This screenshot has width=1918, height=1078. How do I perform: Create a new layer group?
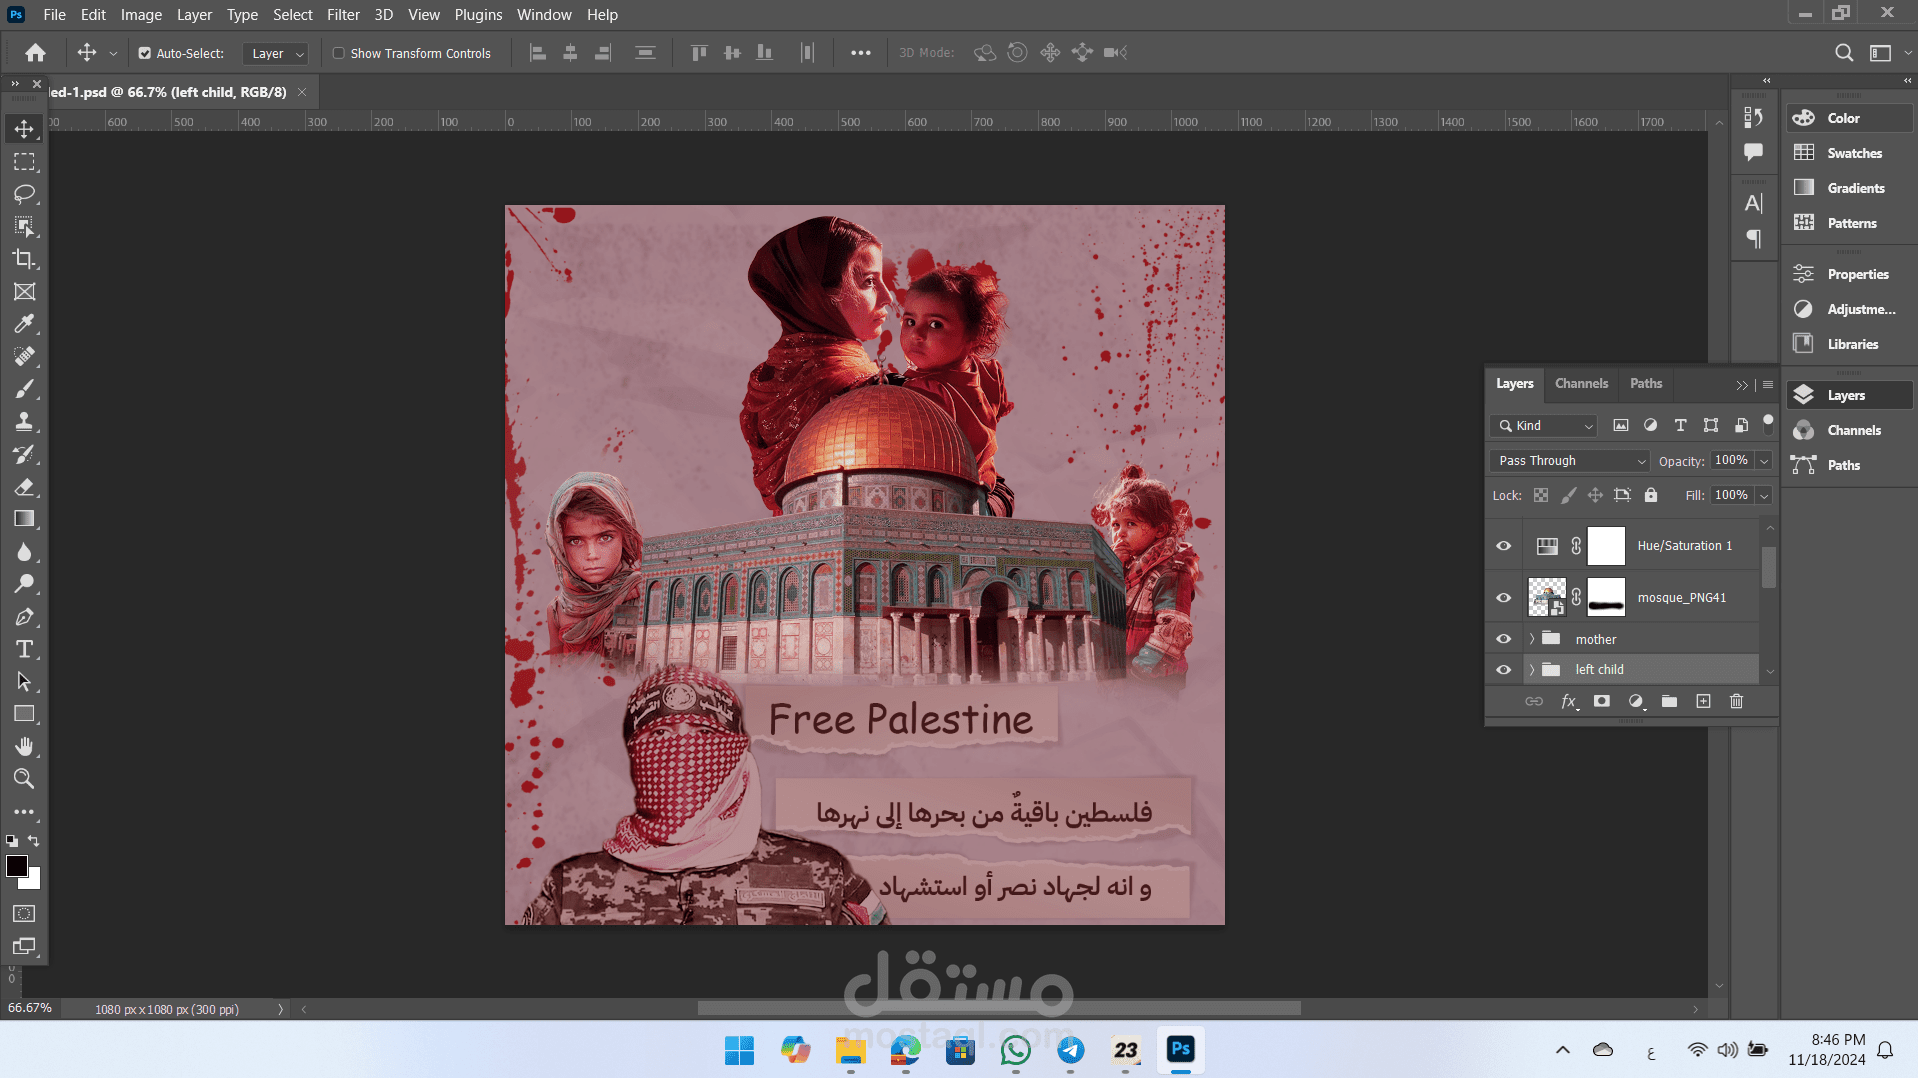[1669, 701]
